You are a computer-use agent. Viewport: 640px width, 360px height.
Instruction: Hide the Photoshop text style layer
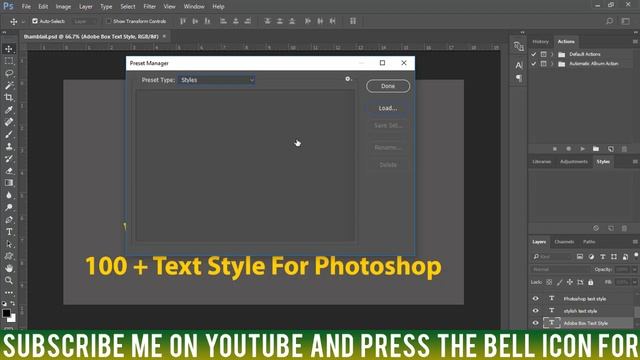point(536,299)
